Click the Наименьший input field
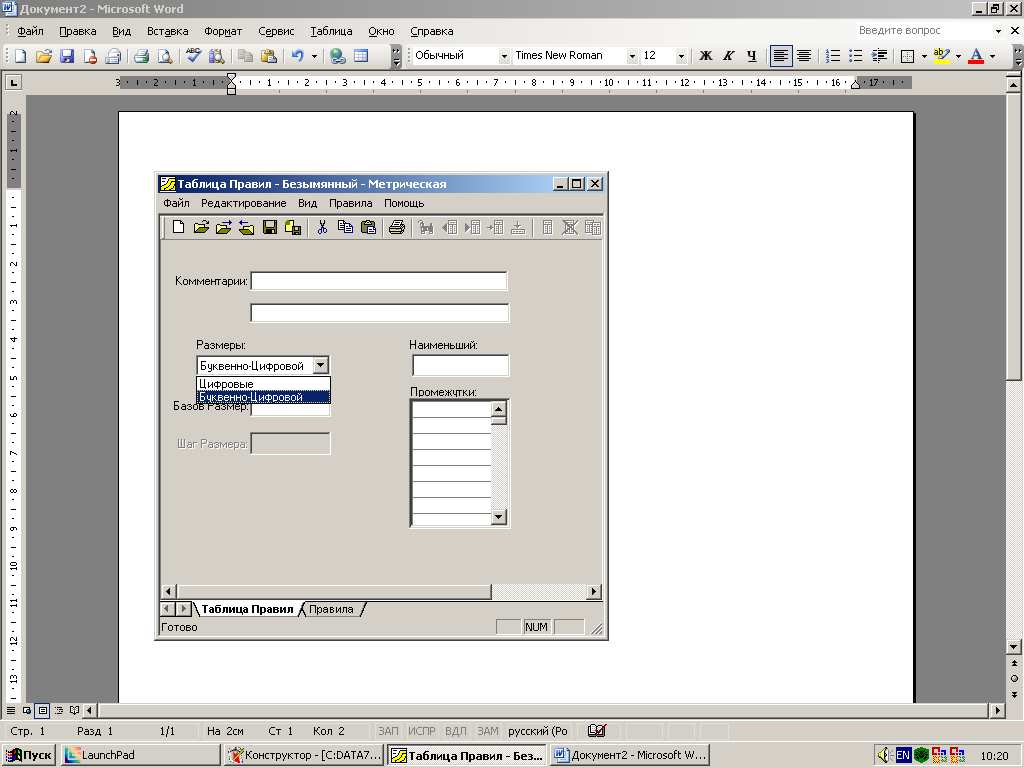The height and width of the screenshot is (768, 1024). coord(460,365)
